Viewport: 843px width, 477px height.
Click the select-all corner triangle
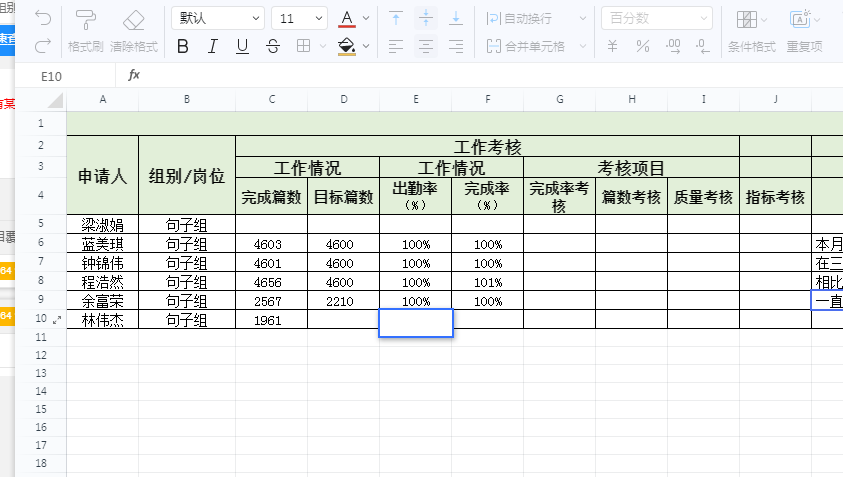(x=55, y=100)
